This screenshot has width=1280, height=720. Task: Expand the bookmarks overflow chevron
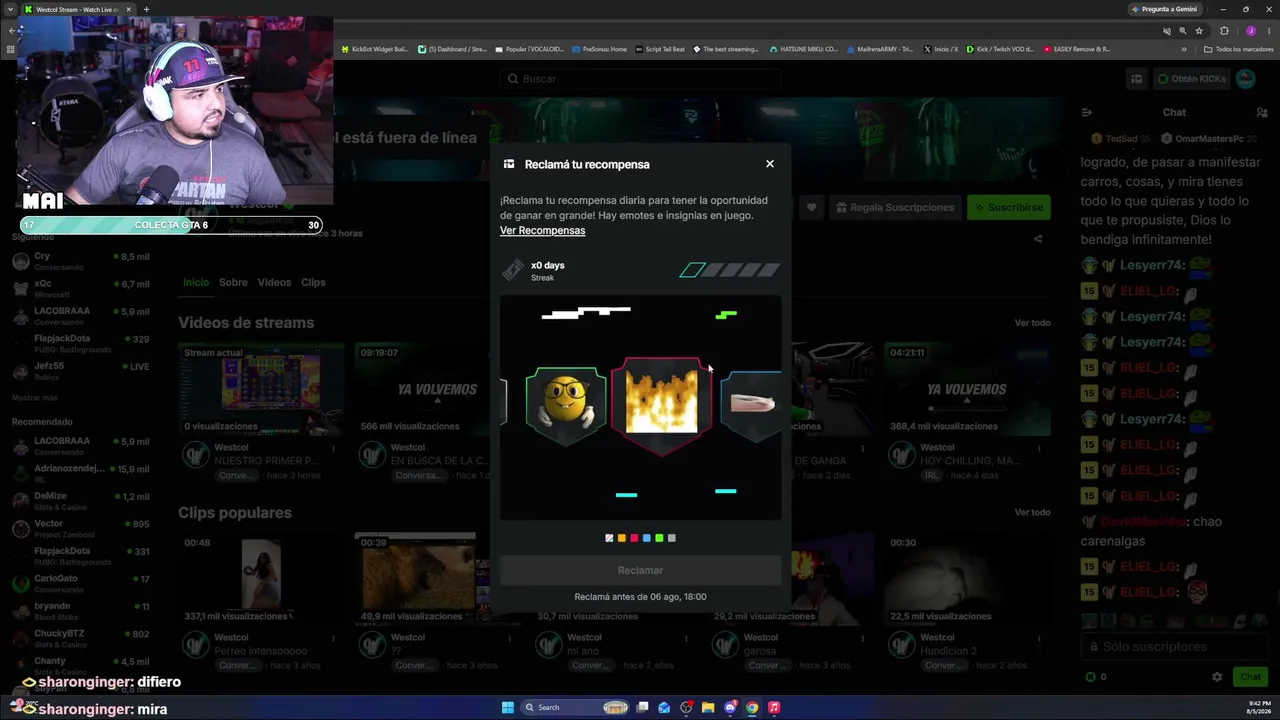pyautogui.click(x=1184, y=49)
